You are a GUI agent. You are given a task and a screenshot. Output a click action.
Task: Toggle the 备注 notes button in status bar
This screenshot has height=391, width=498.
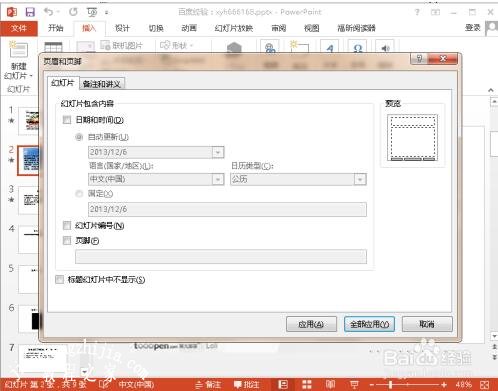(x=208, y=385)
